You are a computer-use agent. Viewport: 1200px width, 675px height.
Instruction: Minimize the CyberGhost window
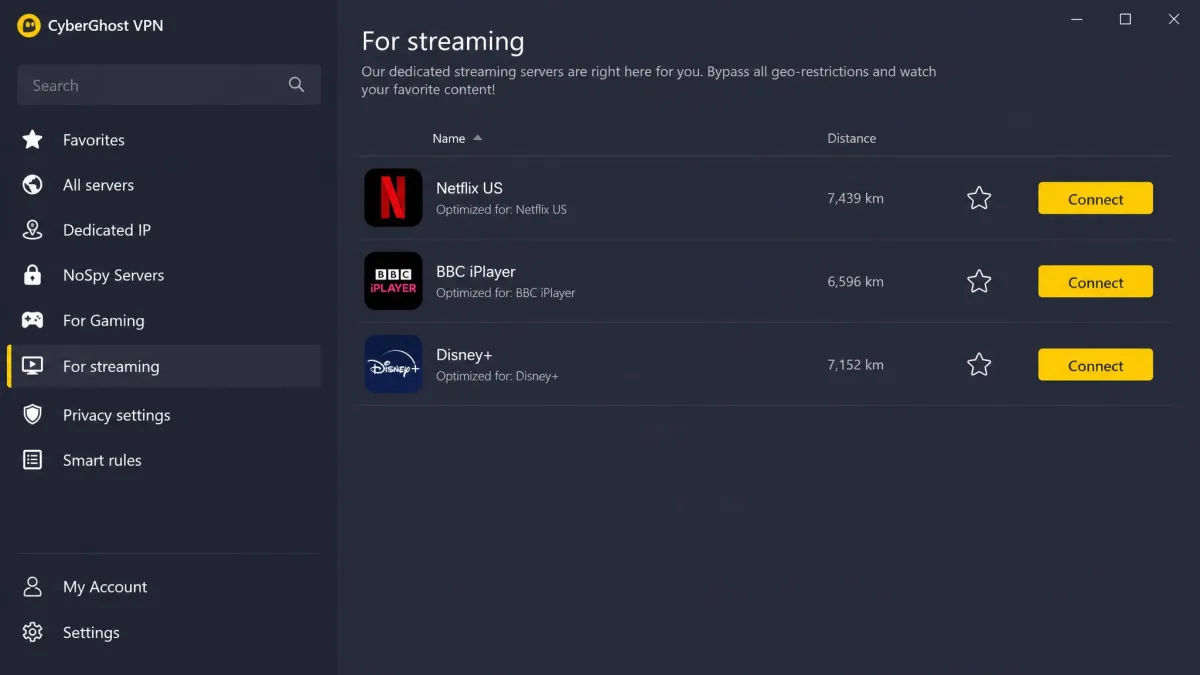(x=1077, y=19)
